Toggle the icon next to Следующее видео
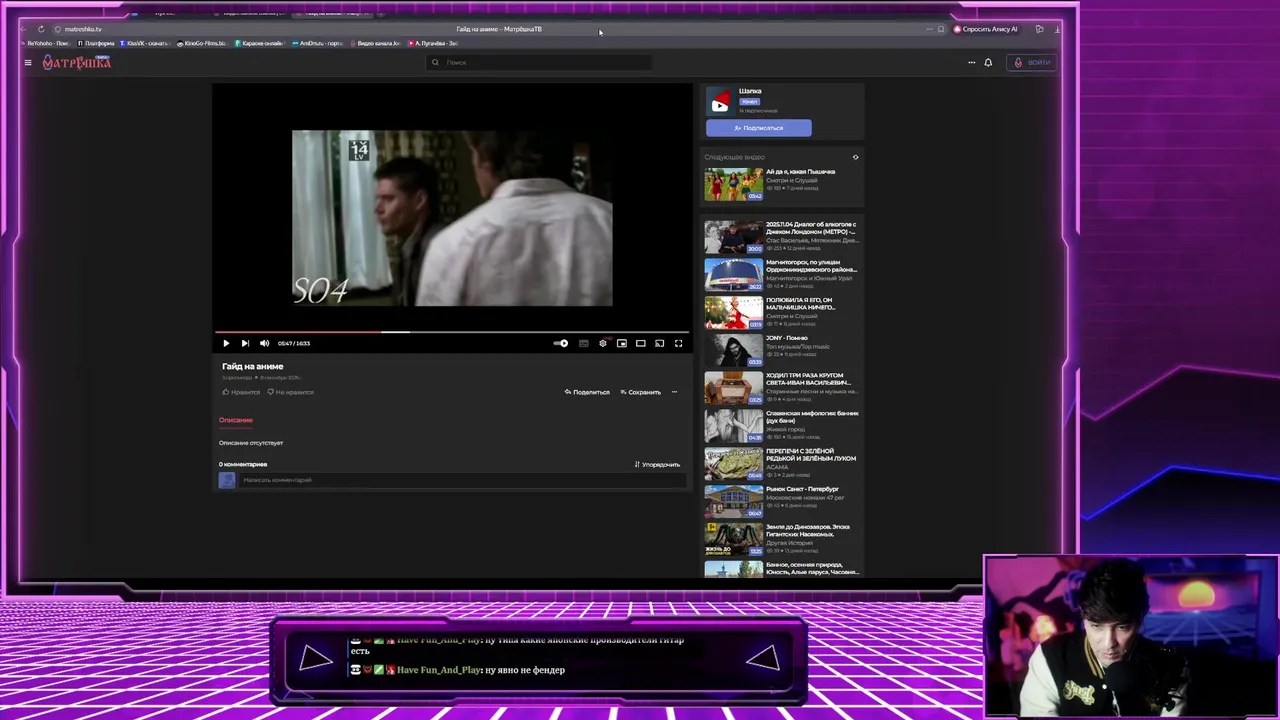1280x720 pixels. 855,157
